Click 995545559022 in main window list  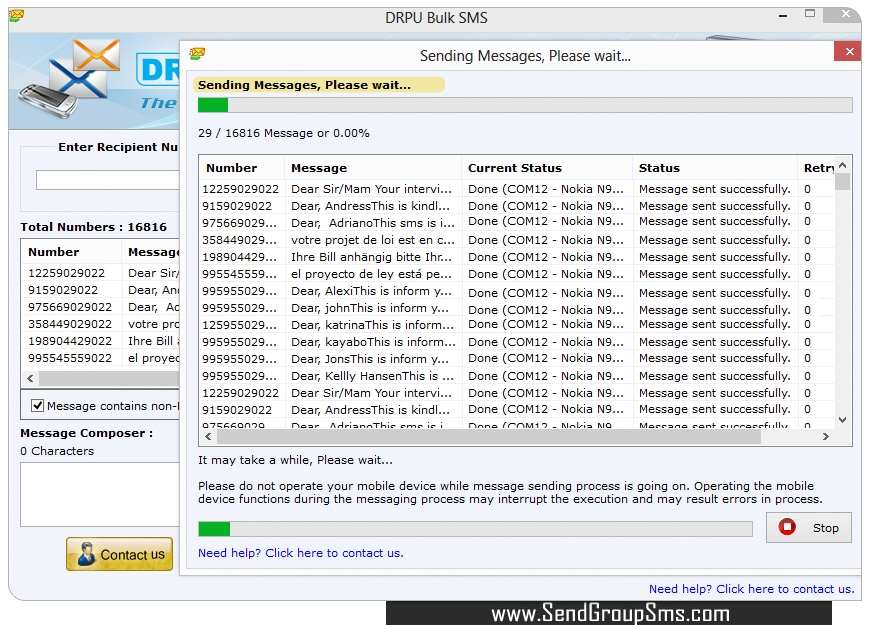[70, 358]
